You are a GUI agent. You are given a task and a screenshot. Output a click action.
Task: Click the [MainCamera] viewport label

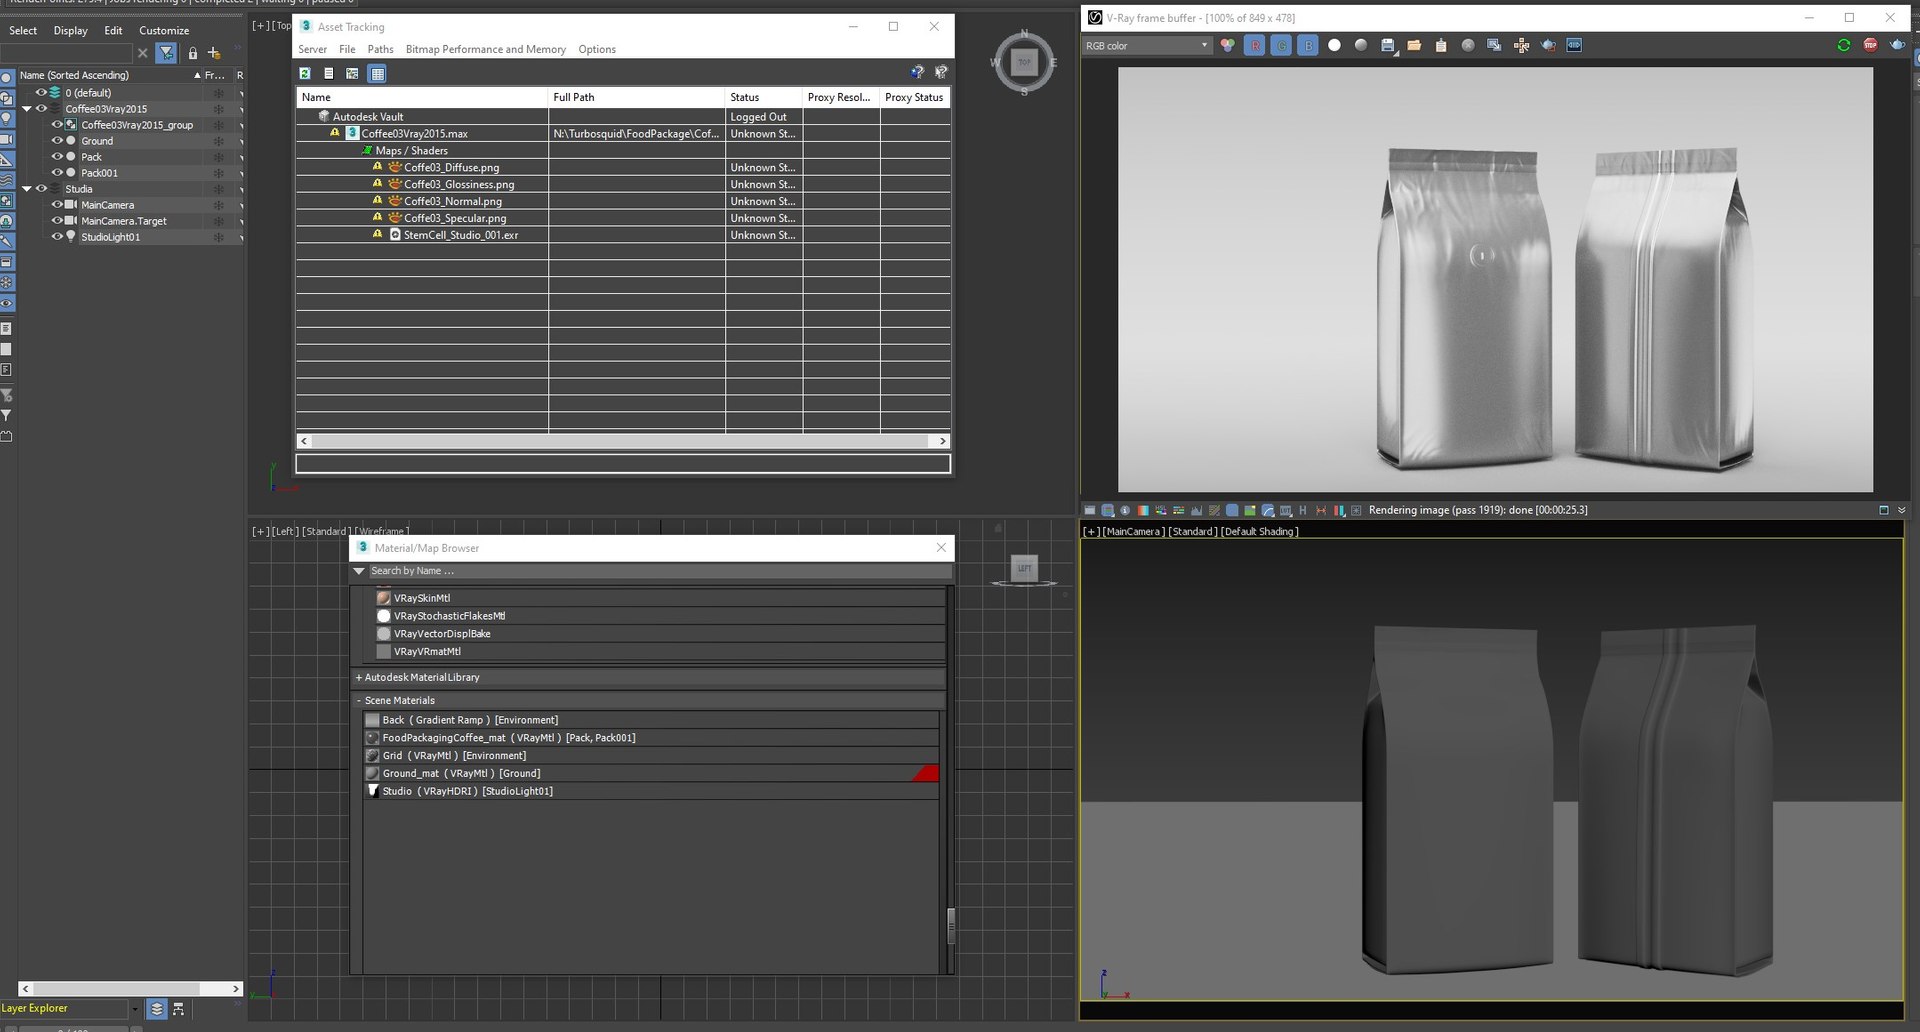pos(1134,532)
